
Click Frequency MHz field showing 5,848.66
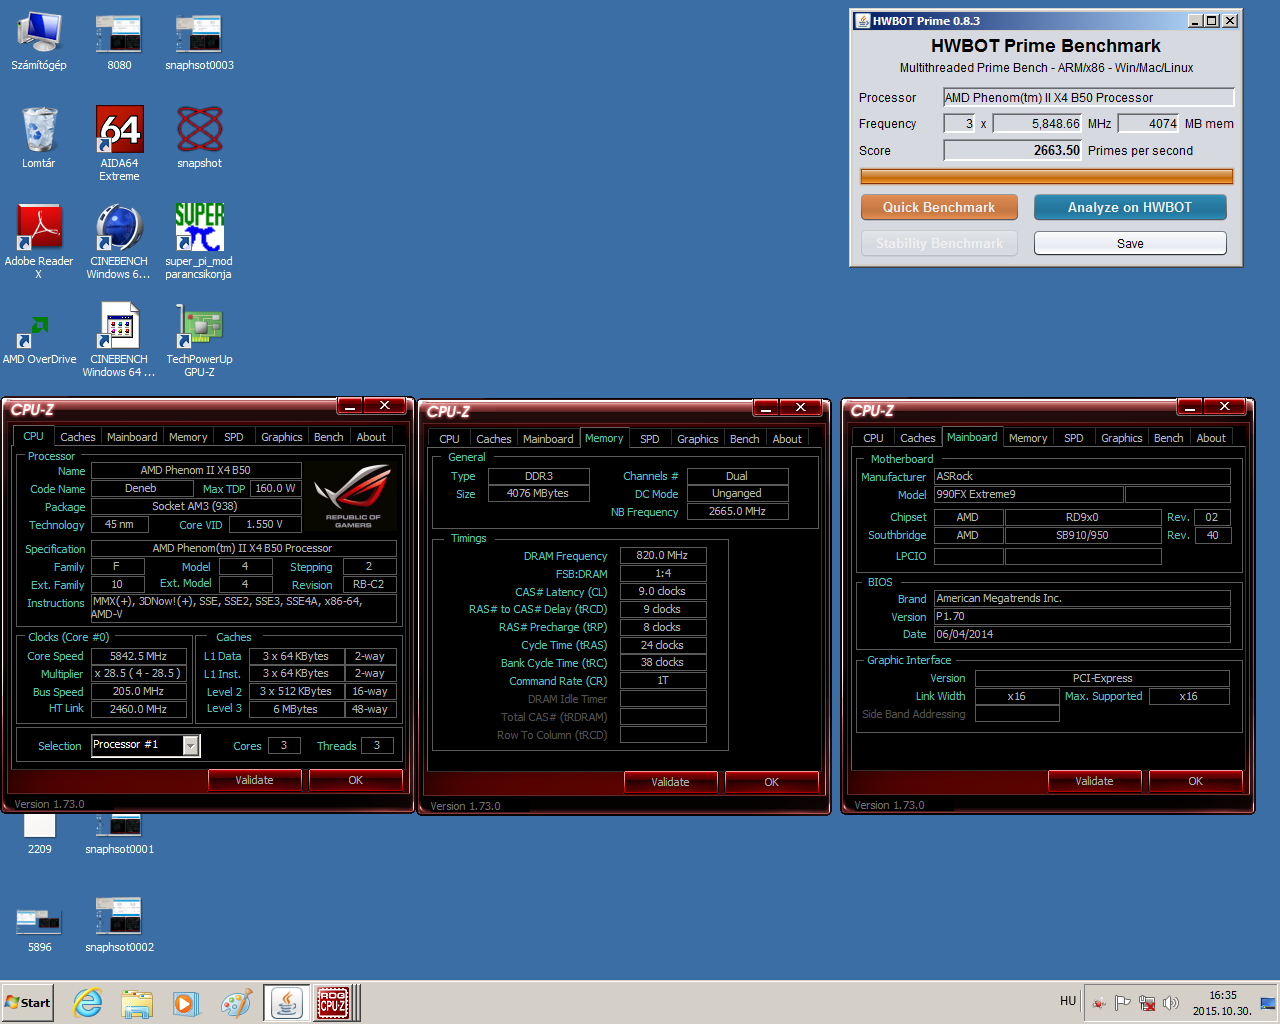[1038, 124]
